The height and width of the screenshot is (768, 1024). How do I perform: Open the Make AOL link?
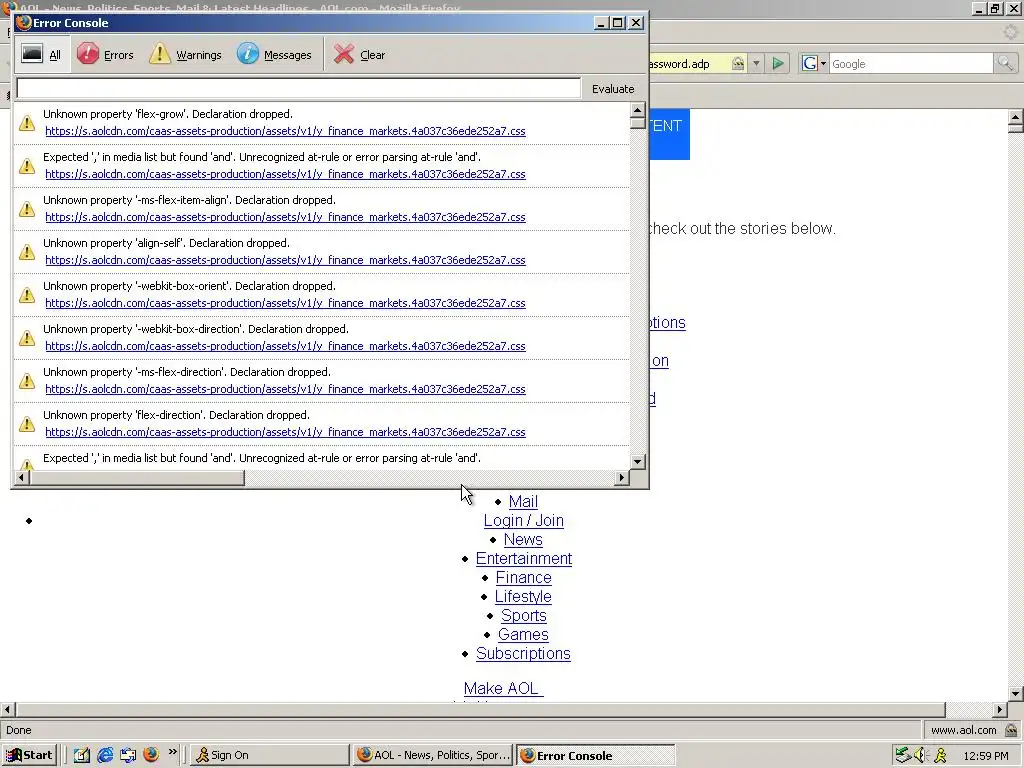pos(503,688)
